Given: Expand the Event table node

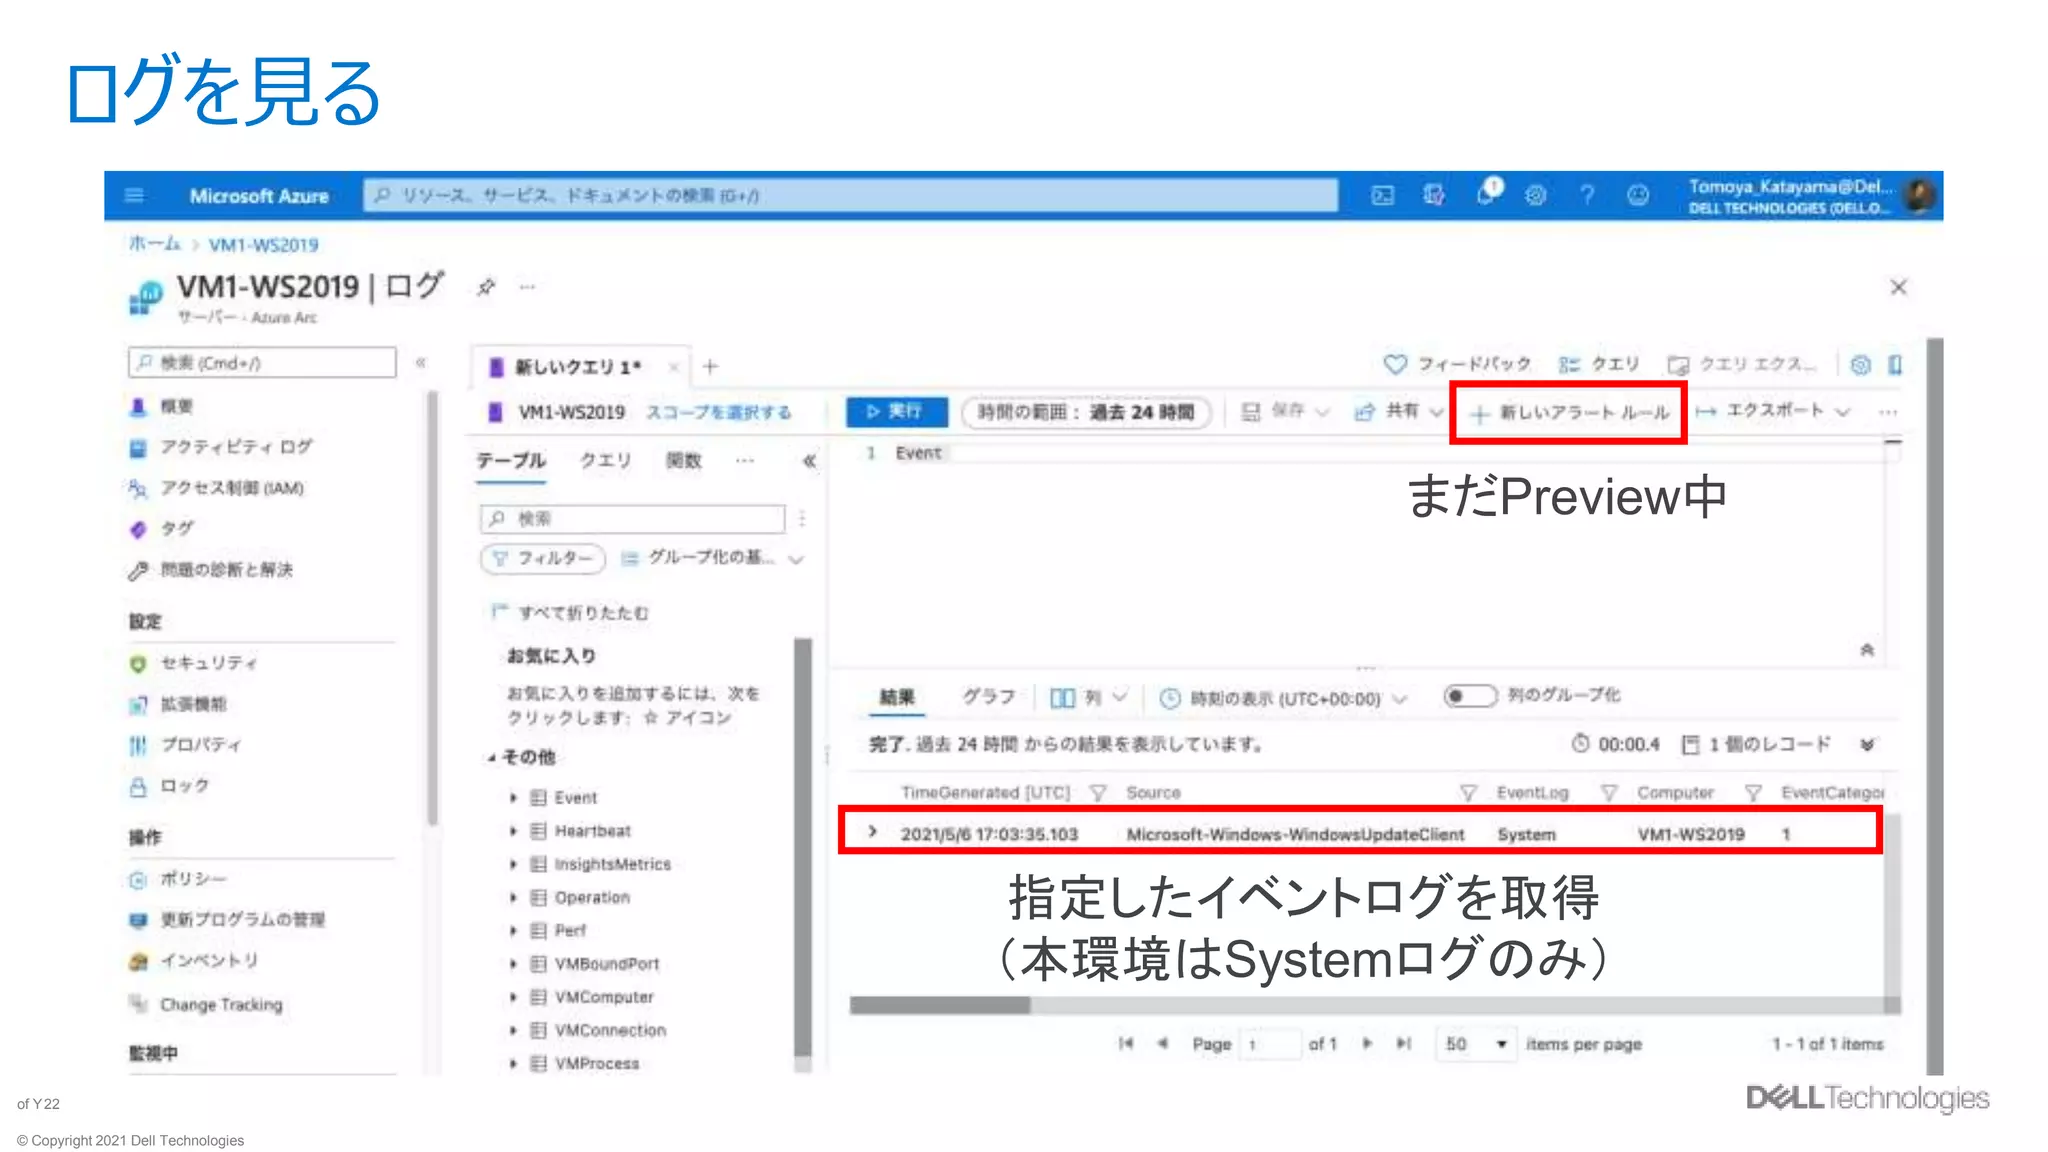Looking at the screenshot, I should point(513,797).
